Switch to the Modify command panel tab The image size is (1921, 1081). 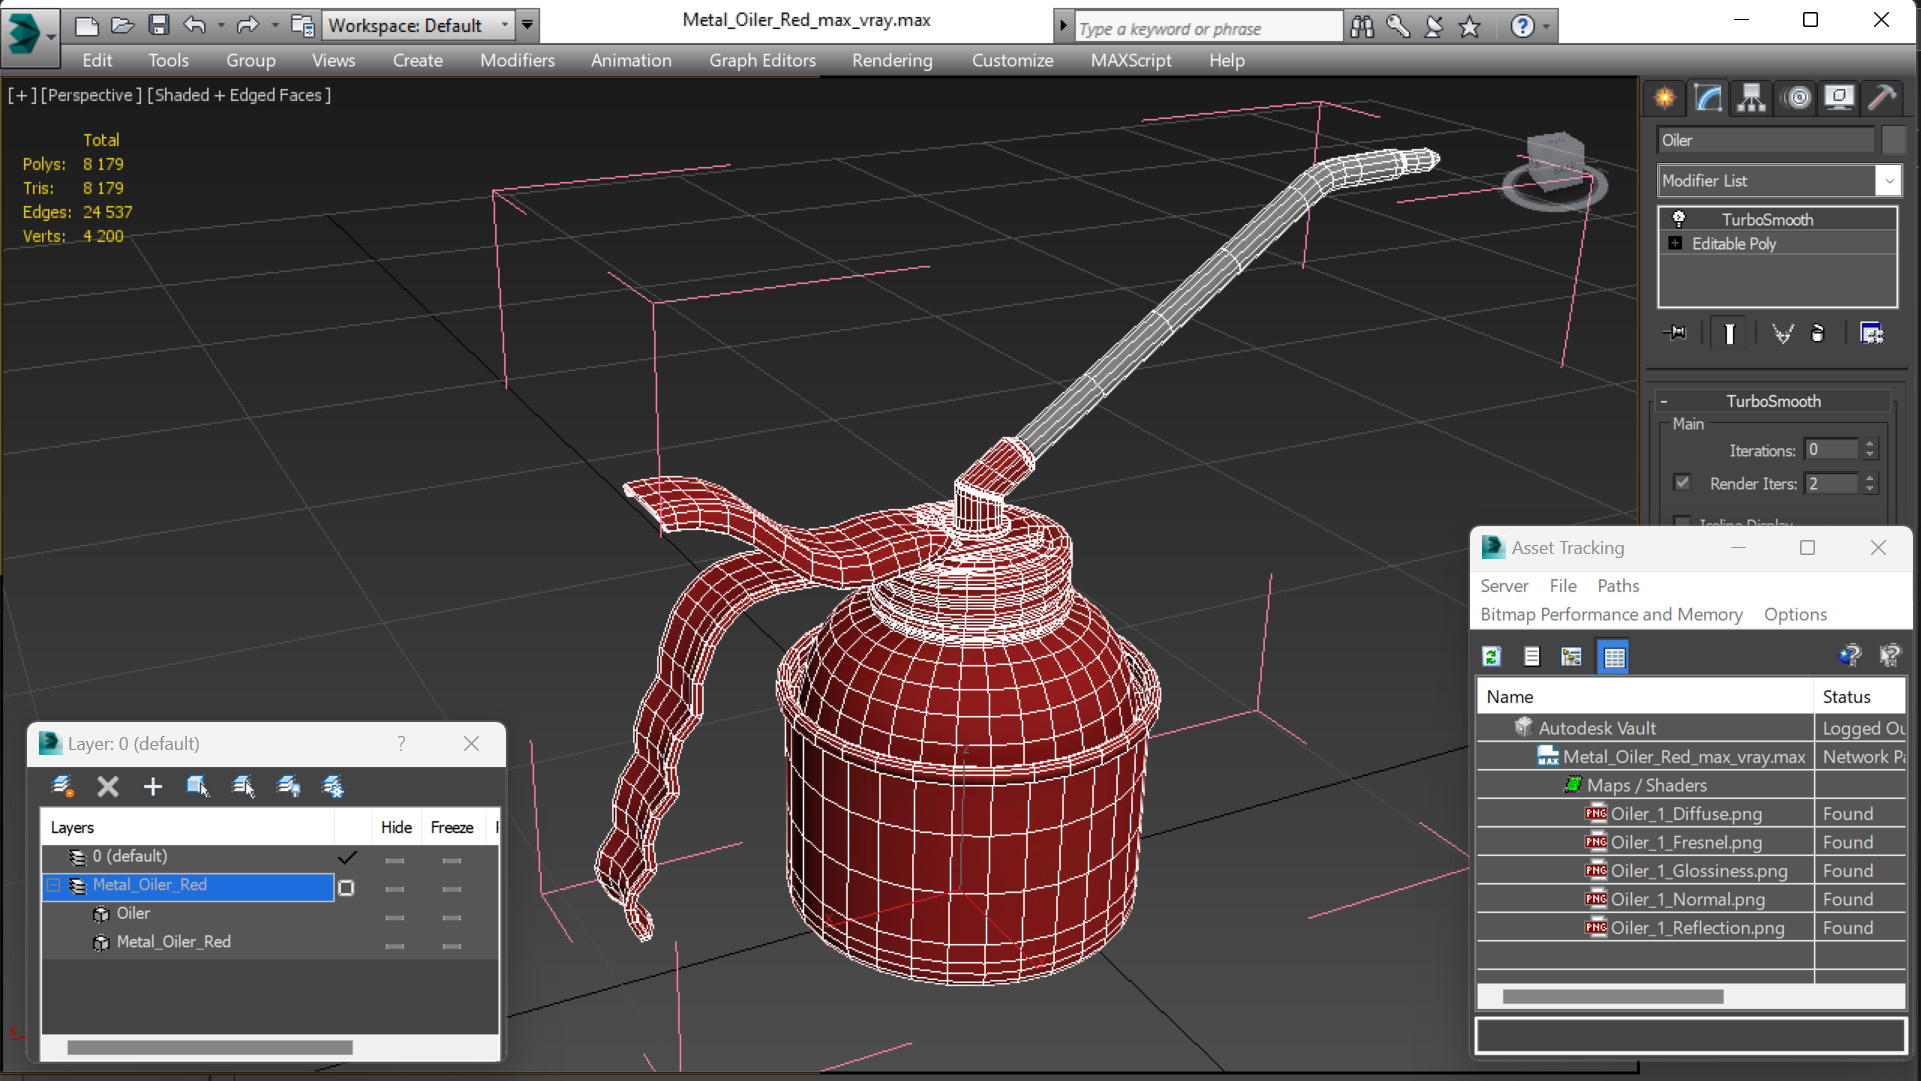coord(1708,97)
